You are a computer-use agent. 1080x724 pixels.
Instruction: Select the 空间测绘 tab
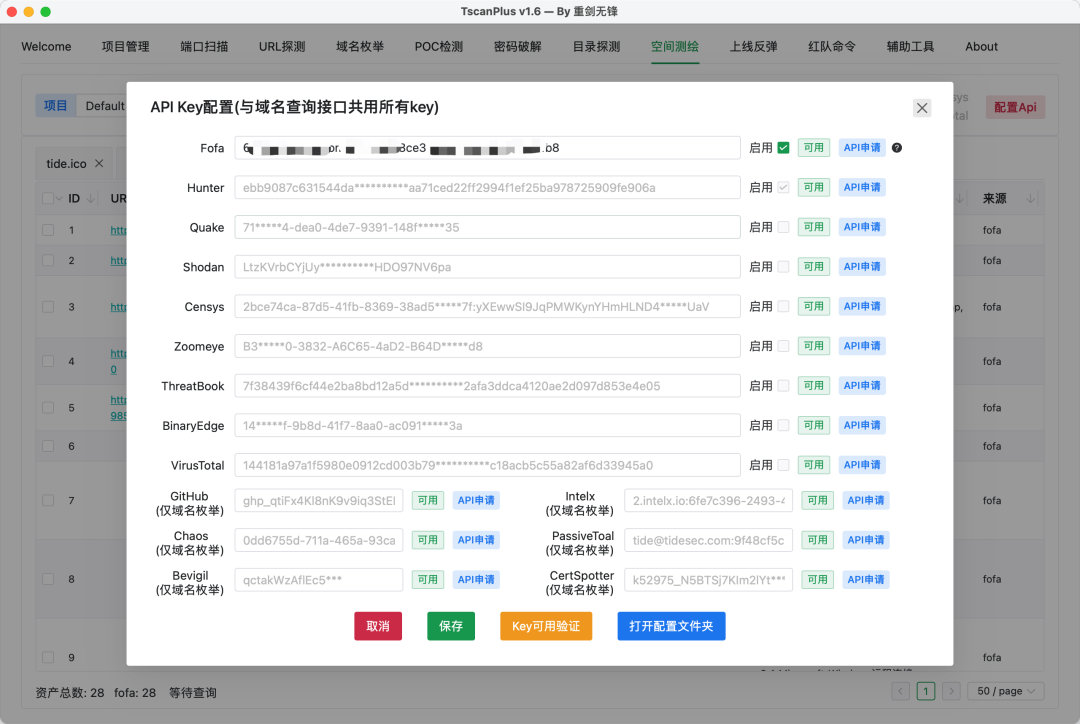[675, 47]
